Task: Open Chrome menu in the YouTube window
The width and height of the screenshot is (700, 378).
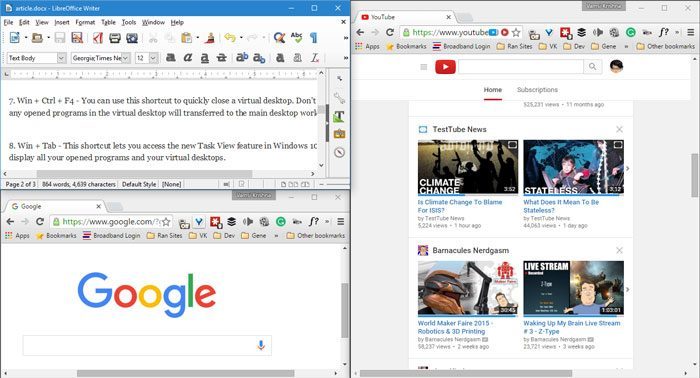Action: click(x=690, y=32)
